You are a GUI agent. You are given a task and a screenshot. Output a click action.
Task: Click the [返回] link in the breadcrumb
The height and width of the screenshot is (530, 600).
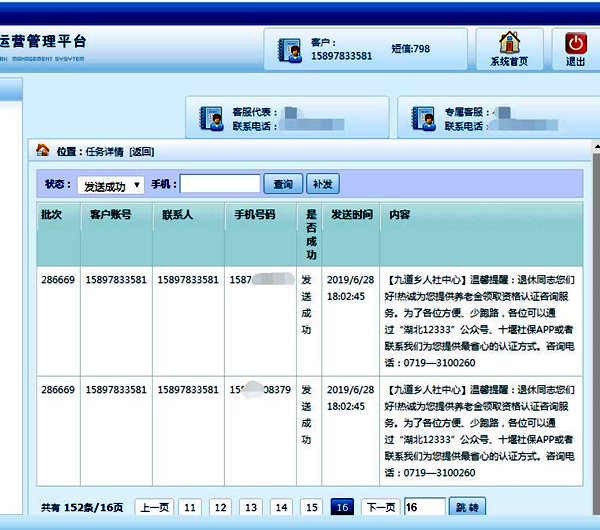[142, 152]
